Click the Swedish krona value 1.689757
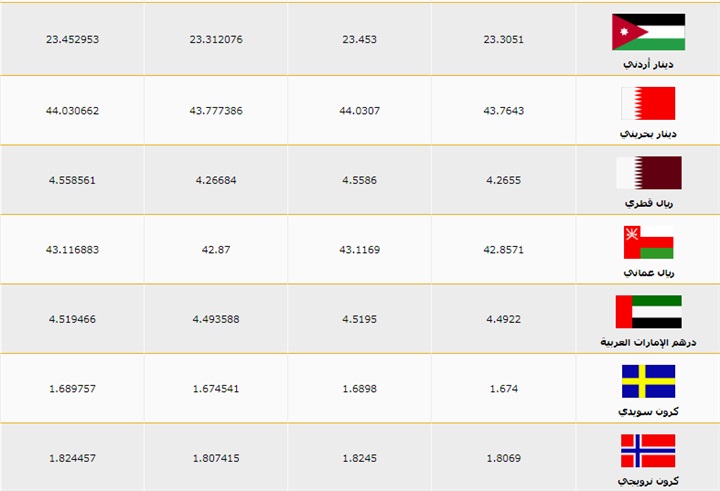This screenshot has width=720, height=491. 72,388
